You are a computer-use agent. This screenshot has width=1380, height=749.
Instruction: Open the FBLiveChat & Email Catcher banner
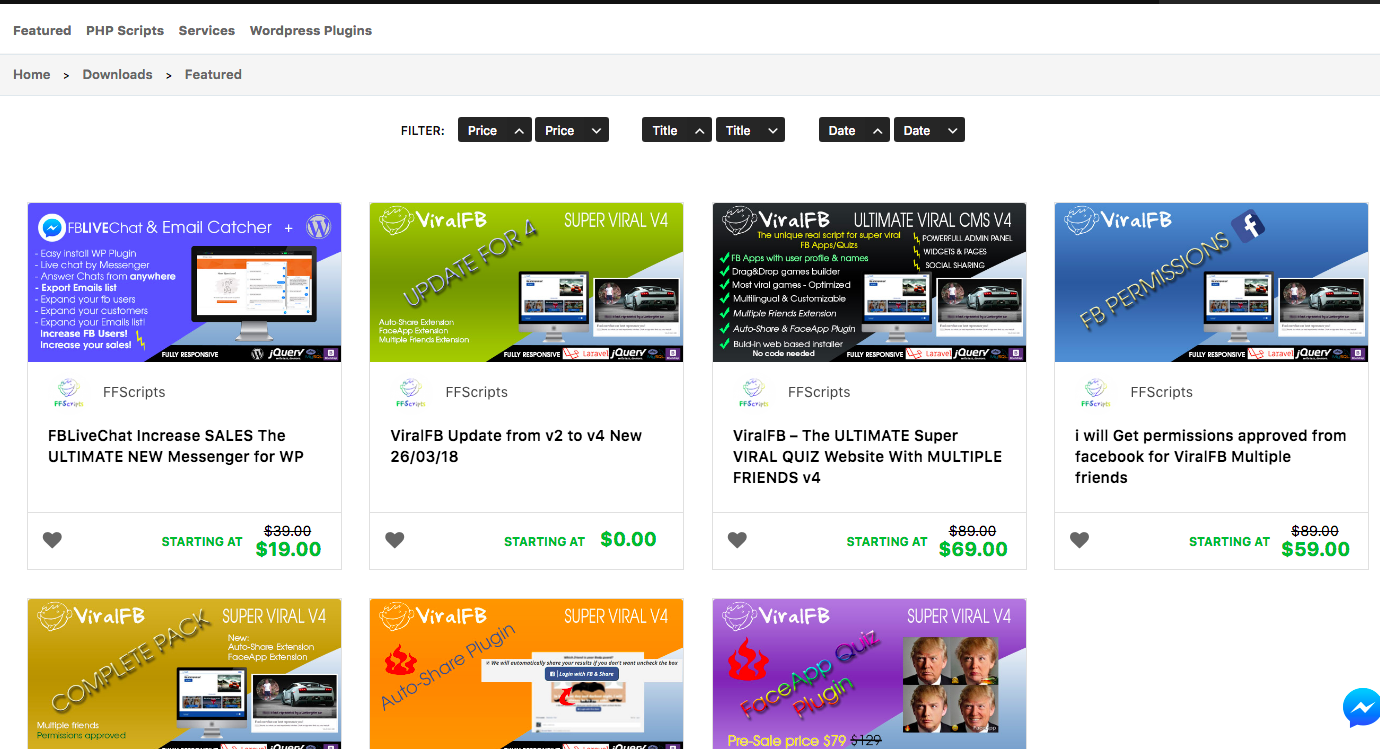184,282
